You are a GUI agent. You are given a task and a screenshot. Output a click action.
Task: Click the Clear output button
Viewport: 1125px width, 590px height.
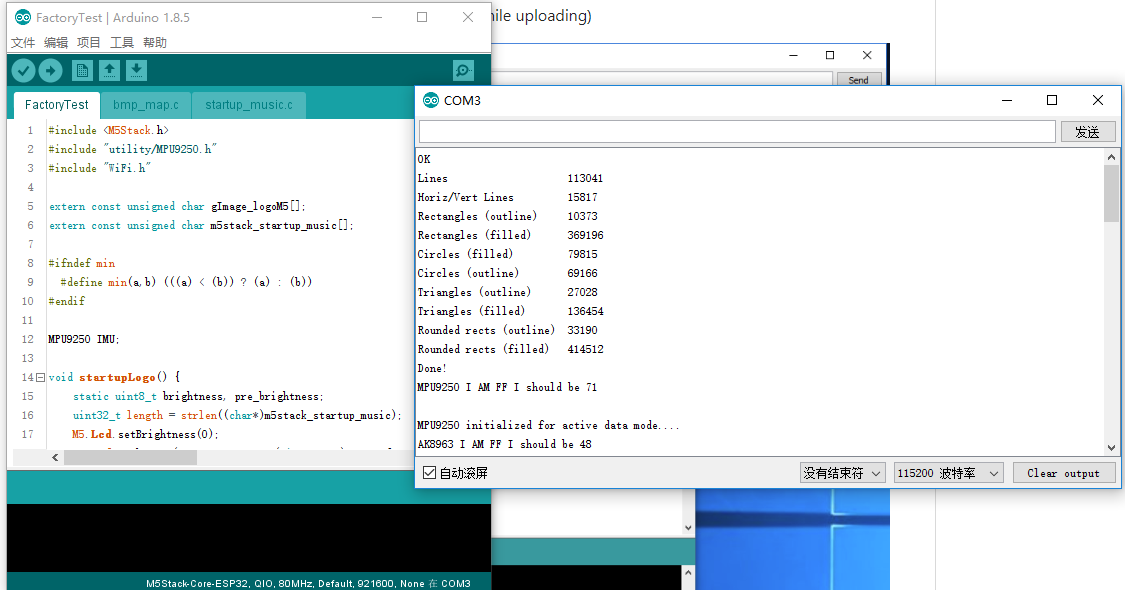(1064, 473)
